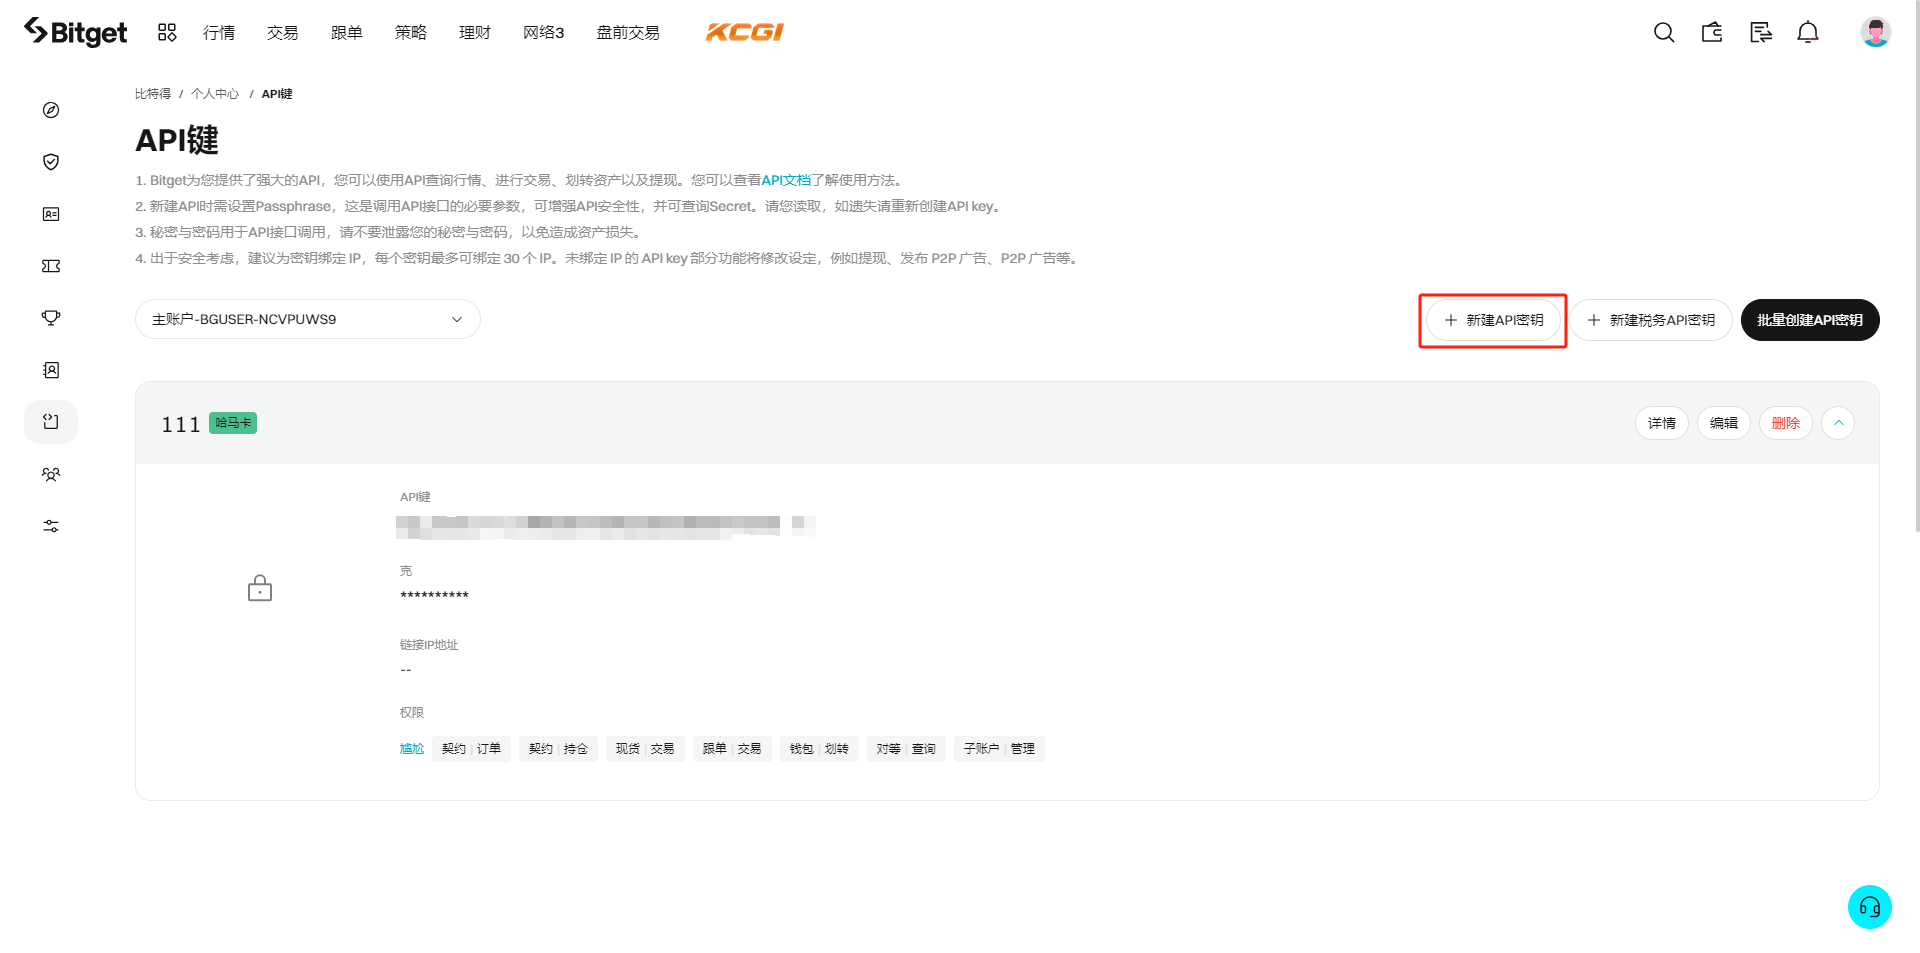Click the blurred API key value
Viewport: 1920px width, 953px height.
pos(606,527)
